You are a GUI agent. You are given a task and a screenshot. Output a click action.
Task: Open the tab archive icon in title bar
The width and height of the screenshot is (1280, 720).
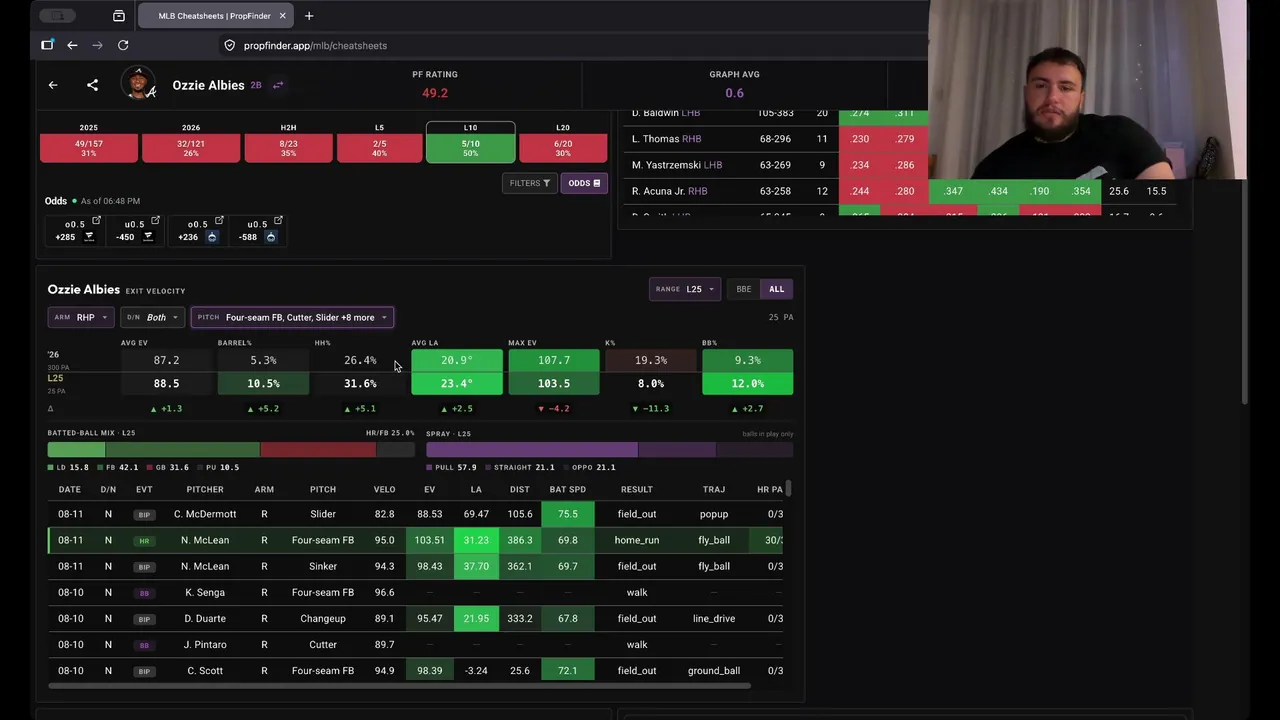(119, 16)
